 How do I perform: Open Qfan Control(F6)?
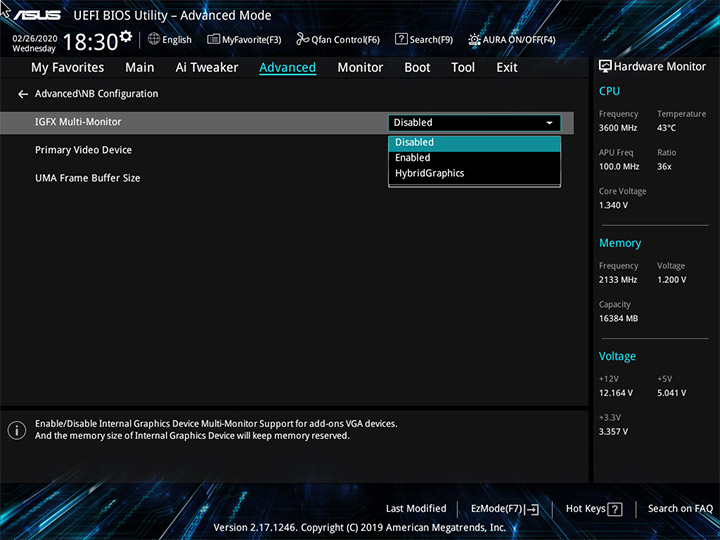338,39
